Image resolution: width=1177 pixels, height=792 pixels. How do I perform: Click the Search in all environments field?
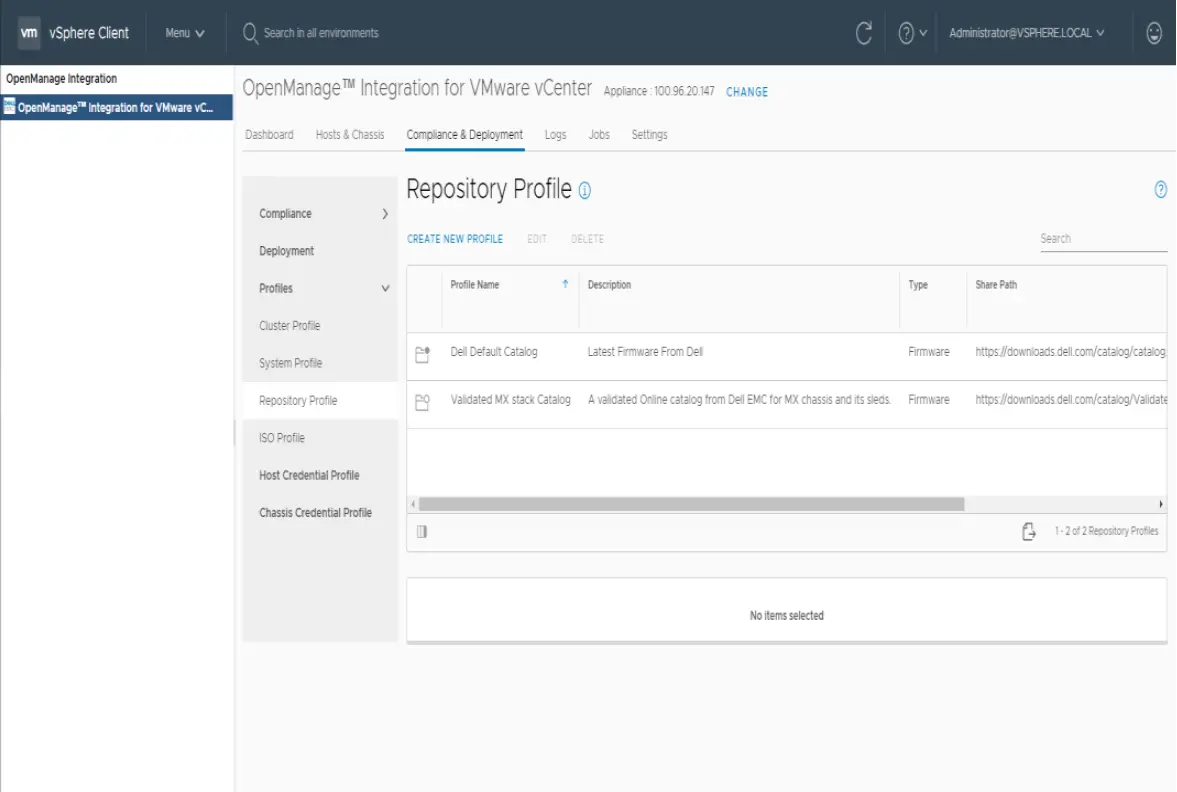pyautogui.click(x=321, y=33)
